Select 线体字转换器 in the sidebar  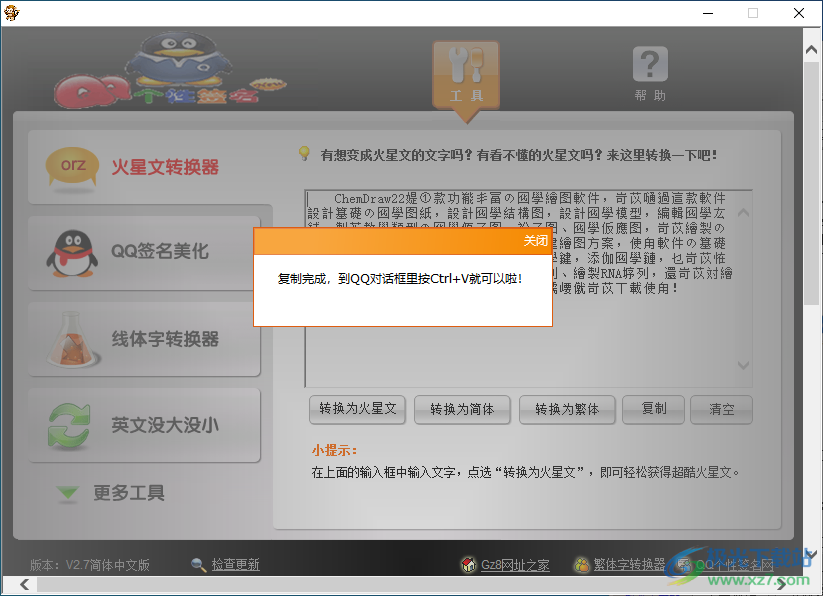(x=144, y=339)
